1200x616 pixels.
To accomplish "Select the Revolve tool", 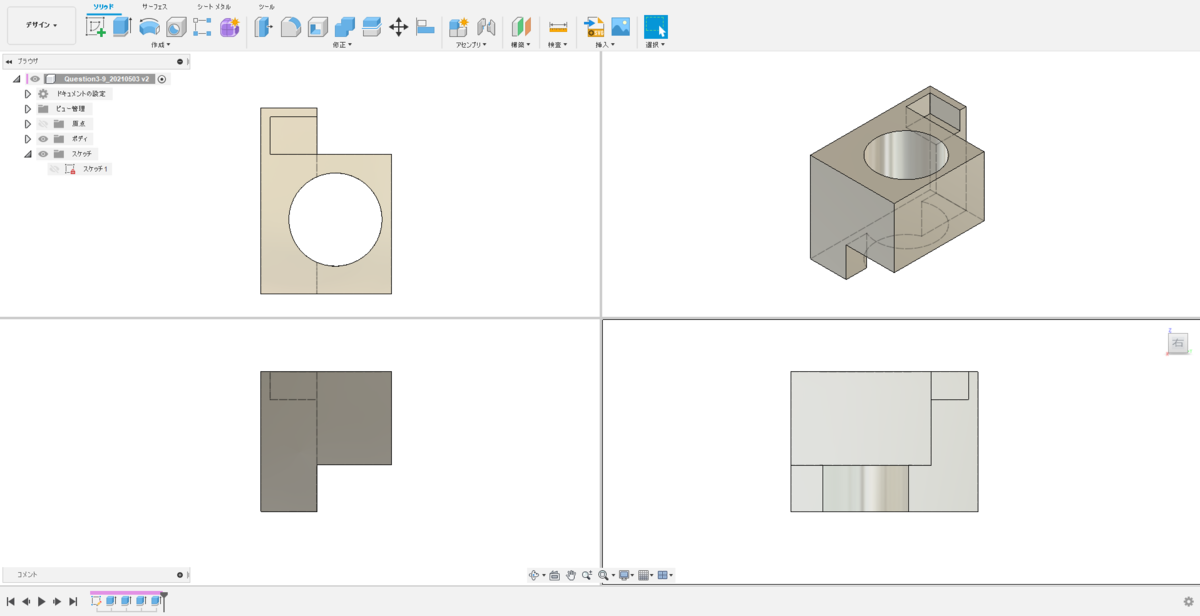I will [x=149, y=27].
